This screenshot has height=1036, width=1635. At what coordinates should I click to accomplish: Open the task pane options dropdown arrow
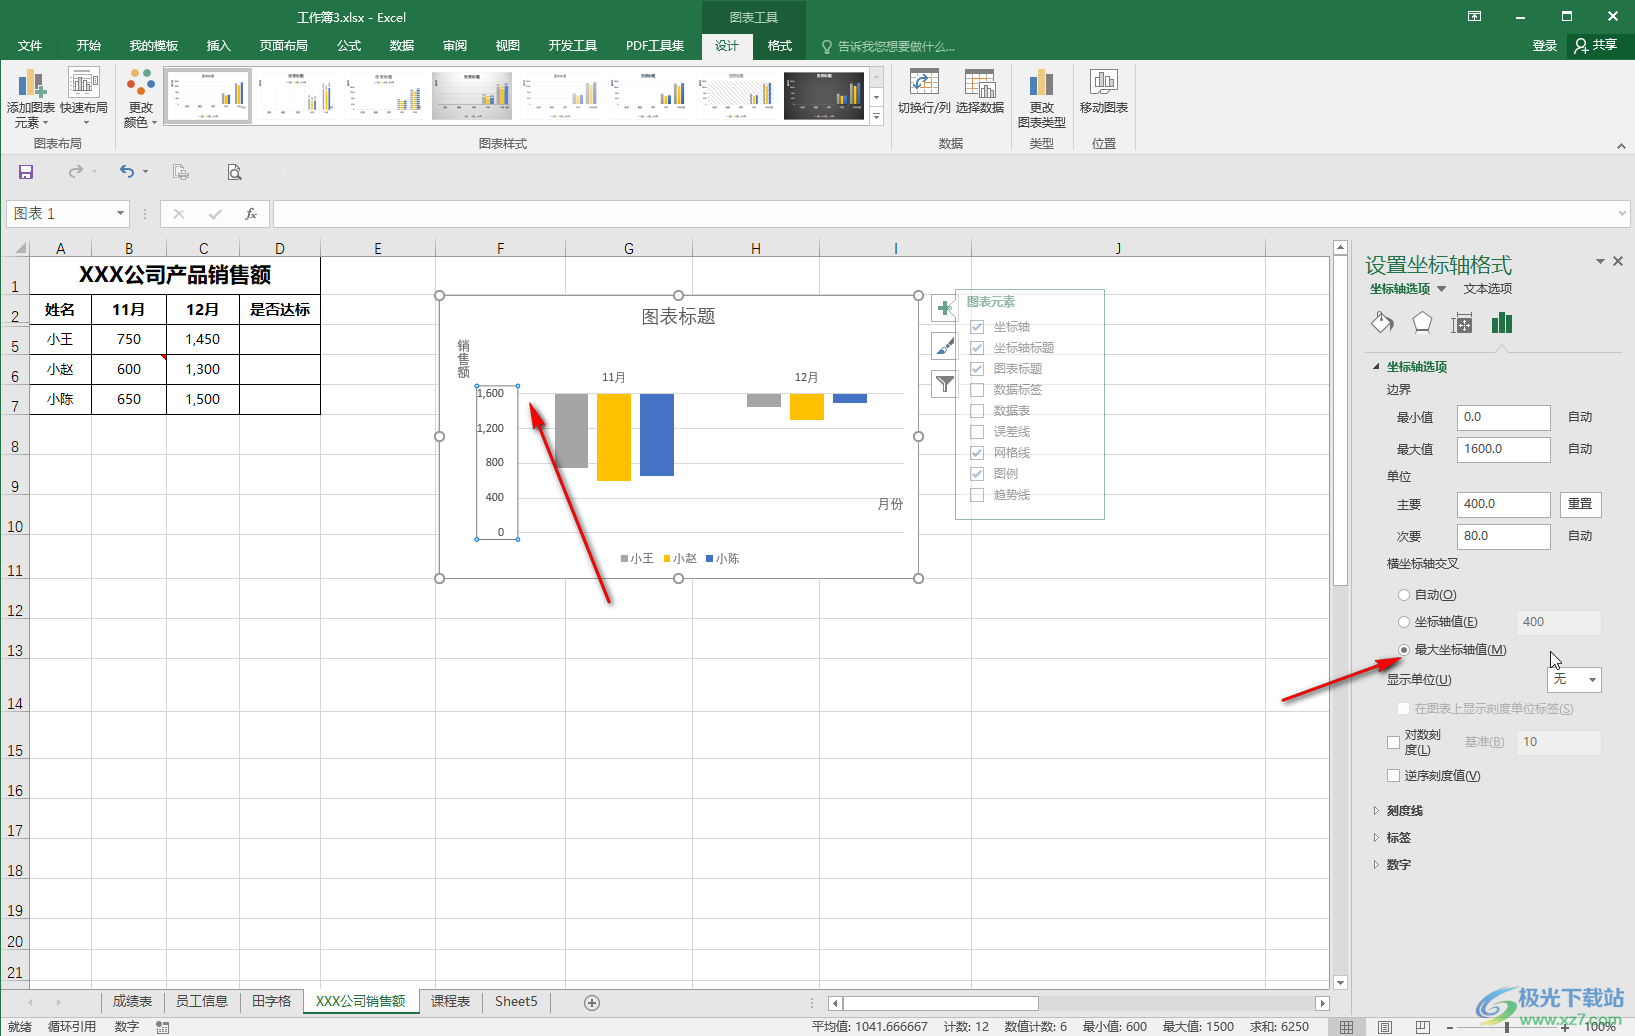(1600, 261)
